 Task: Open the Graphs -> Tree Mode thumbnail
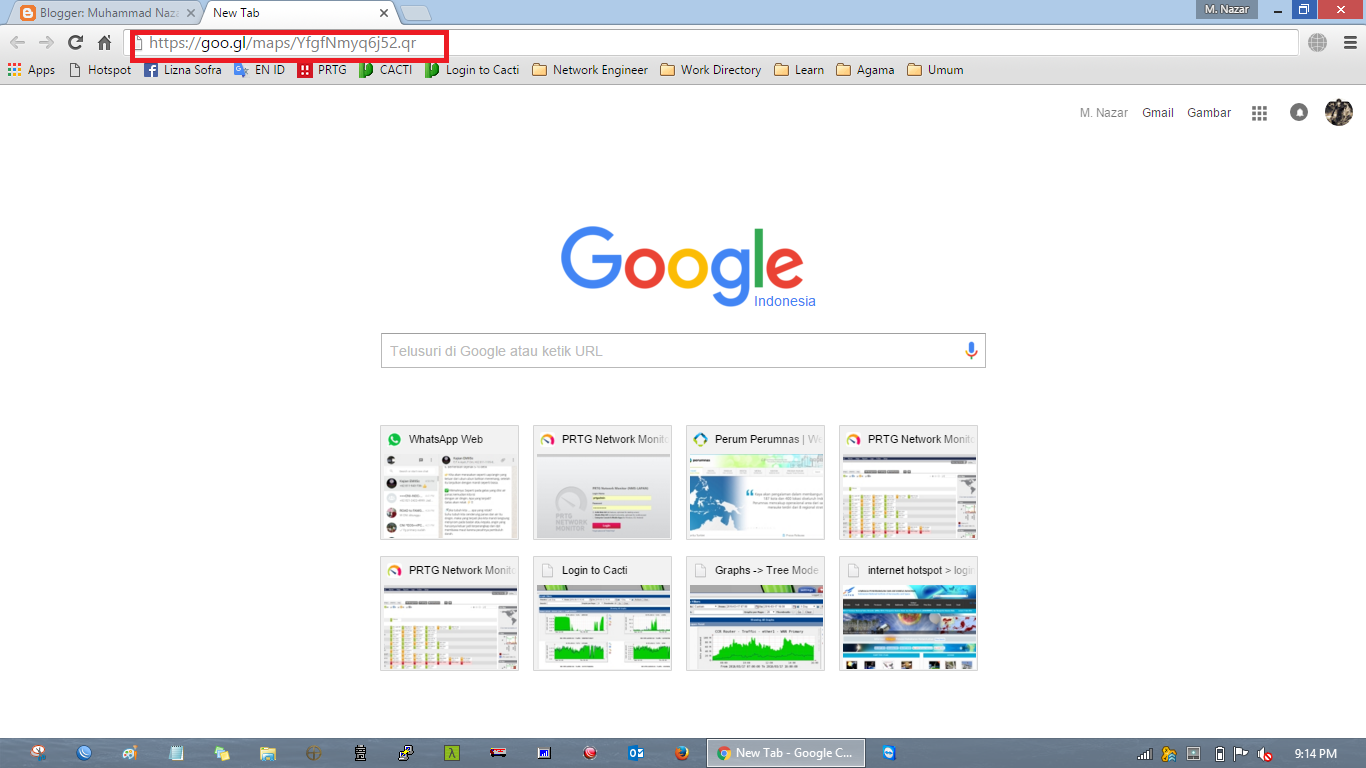(755, 613)
